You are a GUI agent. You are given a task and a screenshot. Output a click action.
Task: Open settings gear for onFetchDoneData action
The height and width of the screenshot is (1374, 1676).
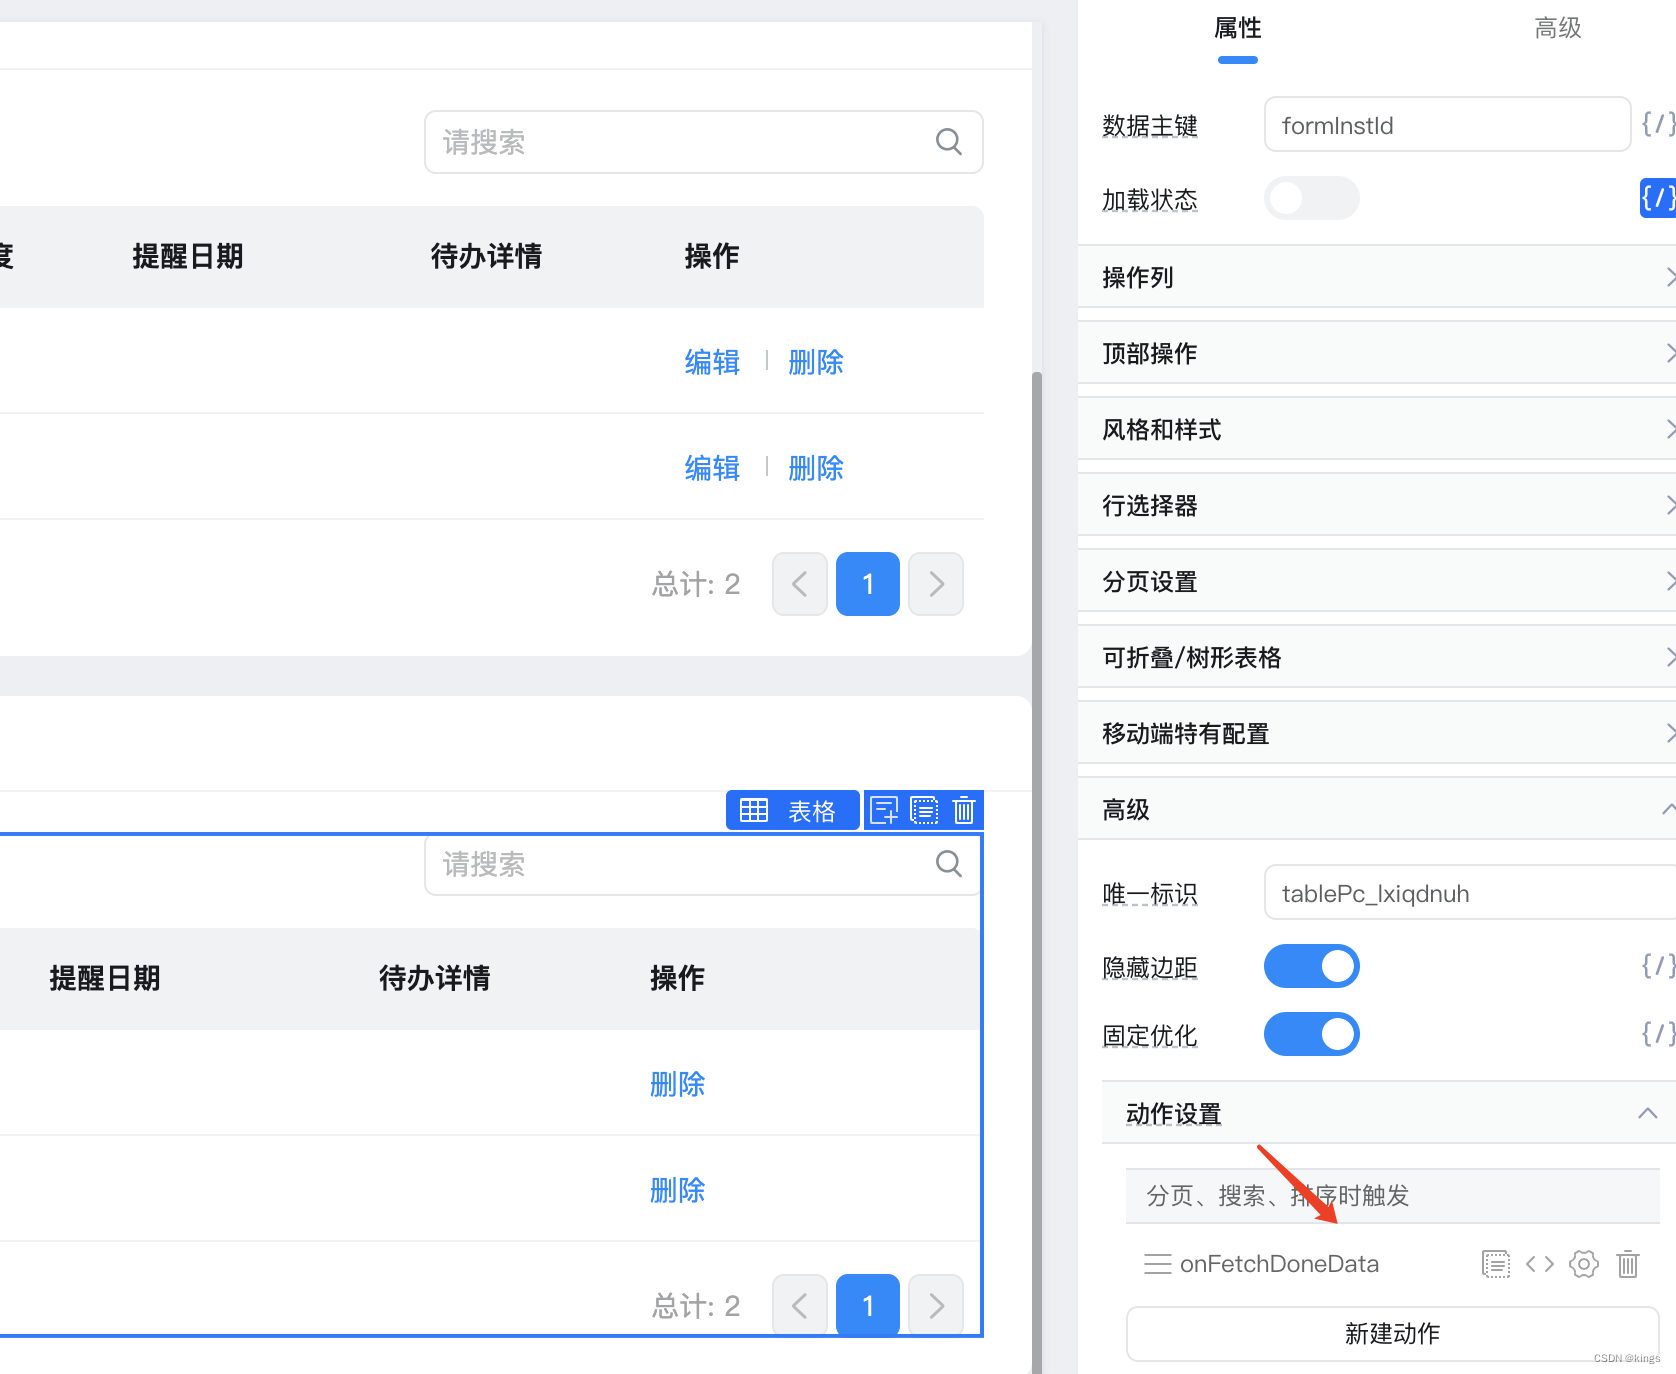(x=1583, y=1264)
